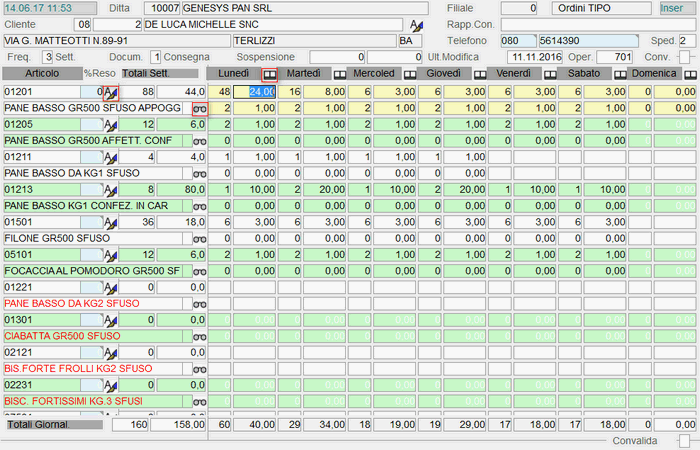Viewport: 700px width, 450px height.
Task: Click the Sabato day header
Action: 584,73
